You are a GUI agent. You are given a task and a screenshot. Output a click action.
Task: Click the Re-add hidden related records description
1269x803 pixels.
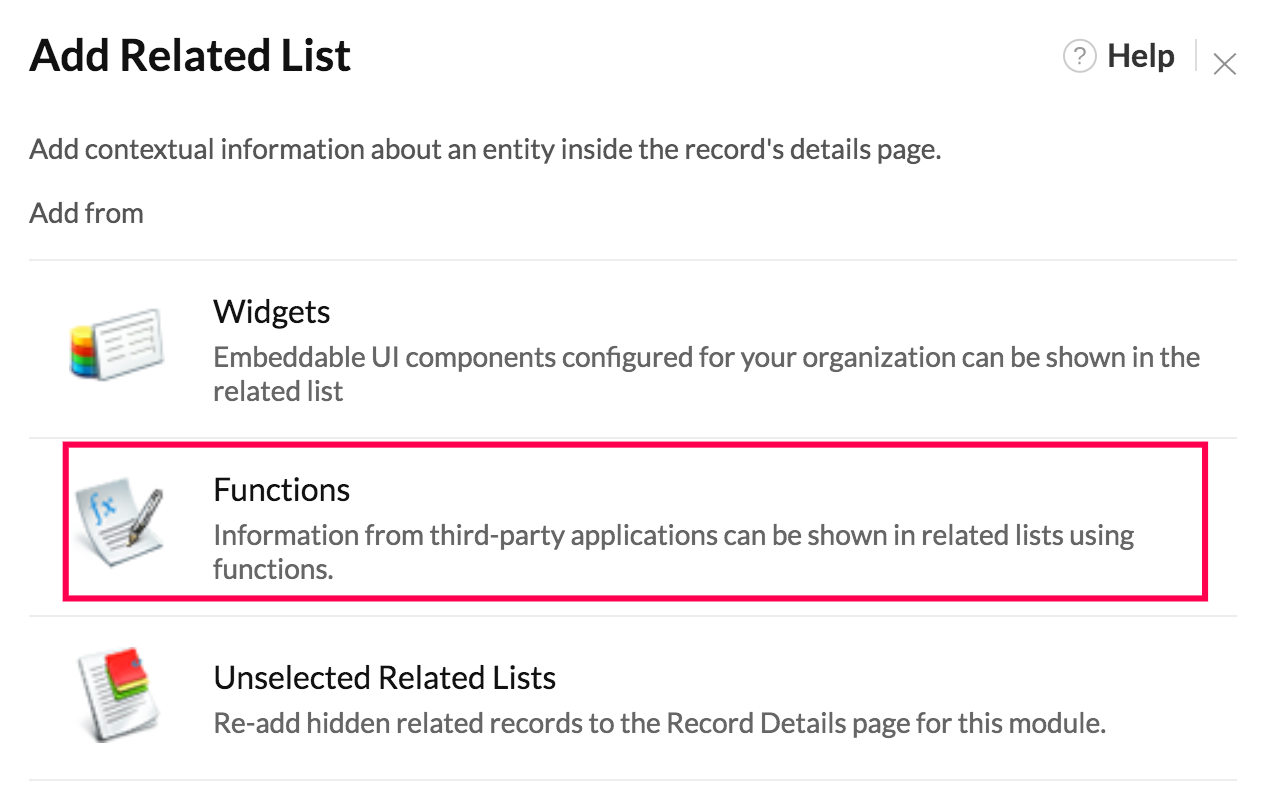click(660, 723)
